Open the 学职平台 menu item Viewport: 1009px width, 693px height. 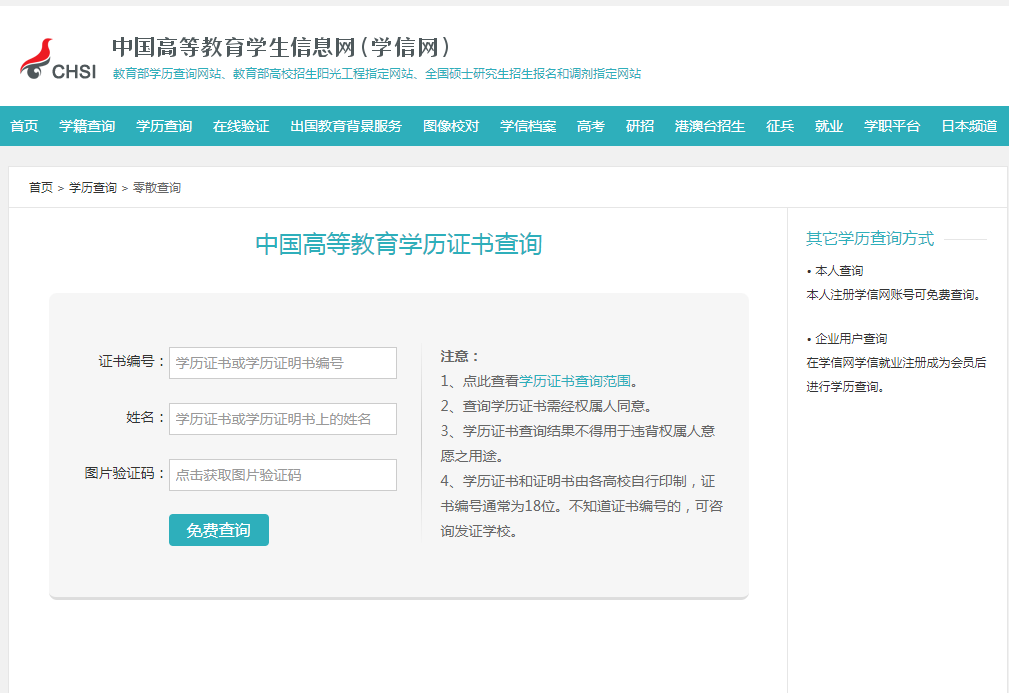(892, 126)
